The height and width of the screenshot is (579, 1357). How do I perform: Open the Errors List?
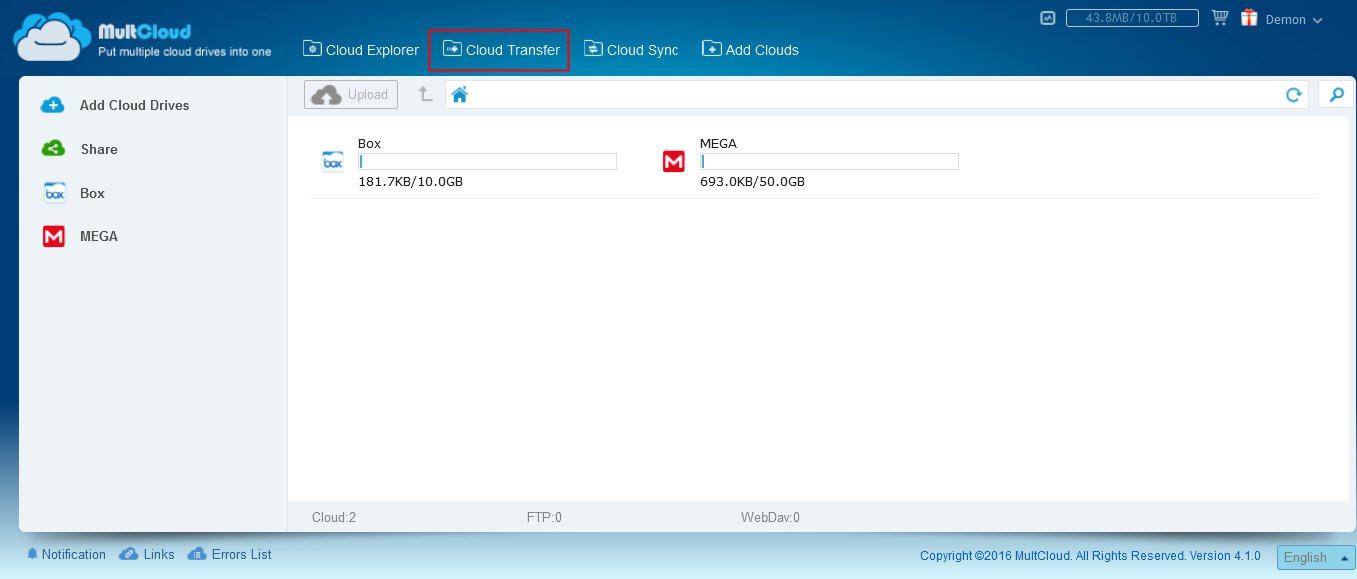tap(230, 554)
